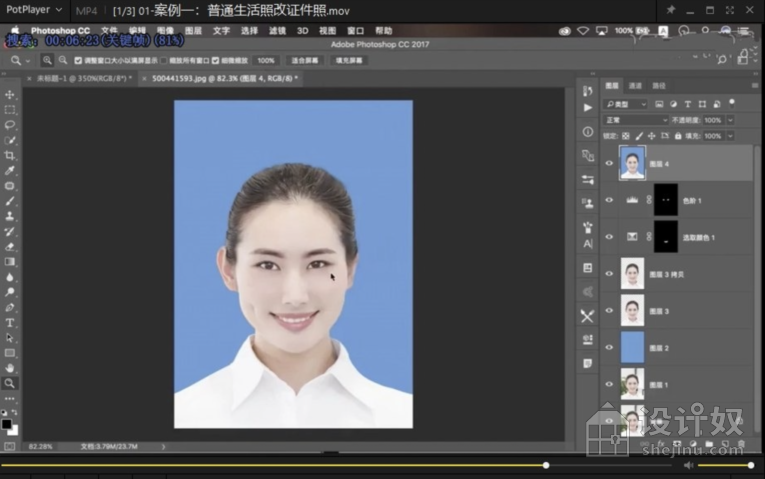Toggle resize window to fit checkbox
The width and height of the screenshot is (765, 479).
(78, 60)
